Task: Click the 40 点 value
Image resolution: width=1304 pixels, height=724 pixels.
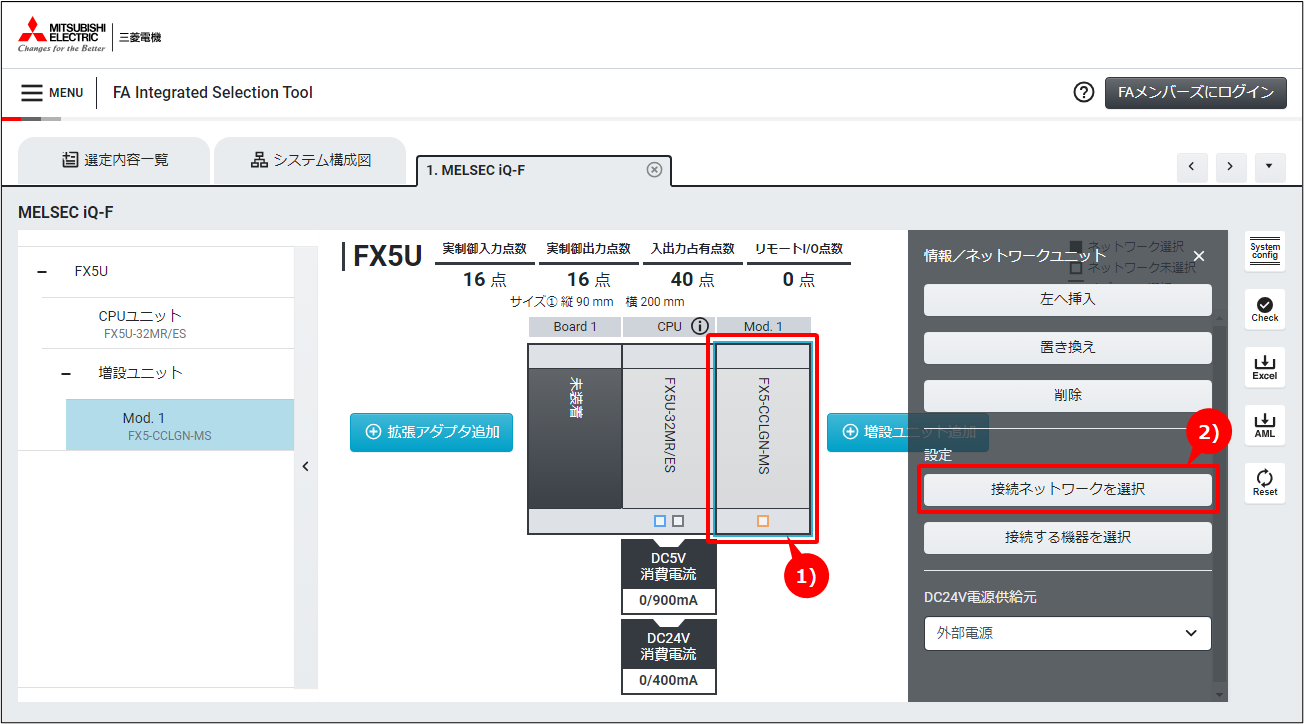Action: (692, 280)
